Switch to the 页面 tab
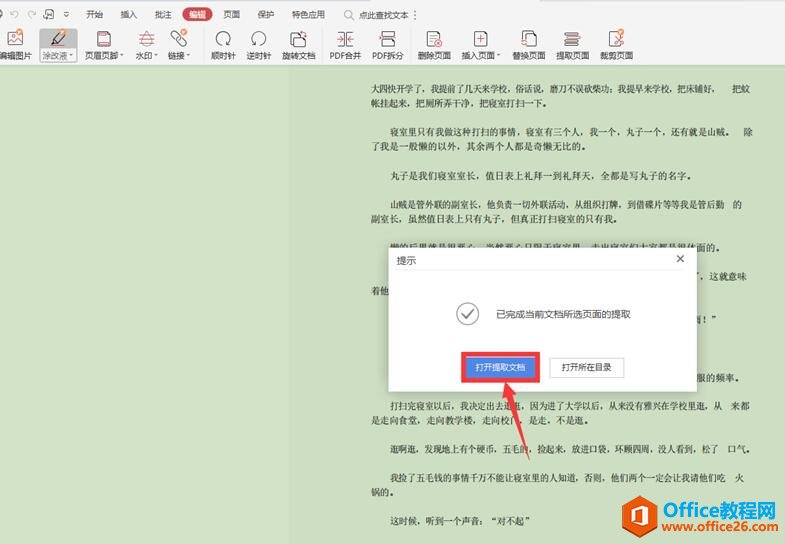This screenshot has width=785, height=544. (231, 15)
